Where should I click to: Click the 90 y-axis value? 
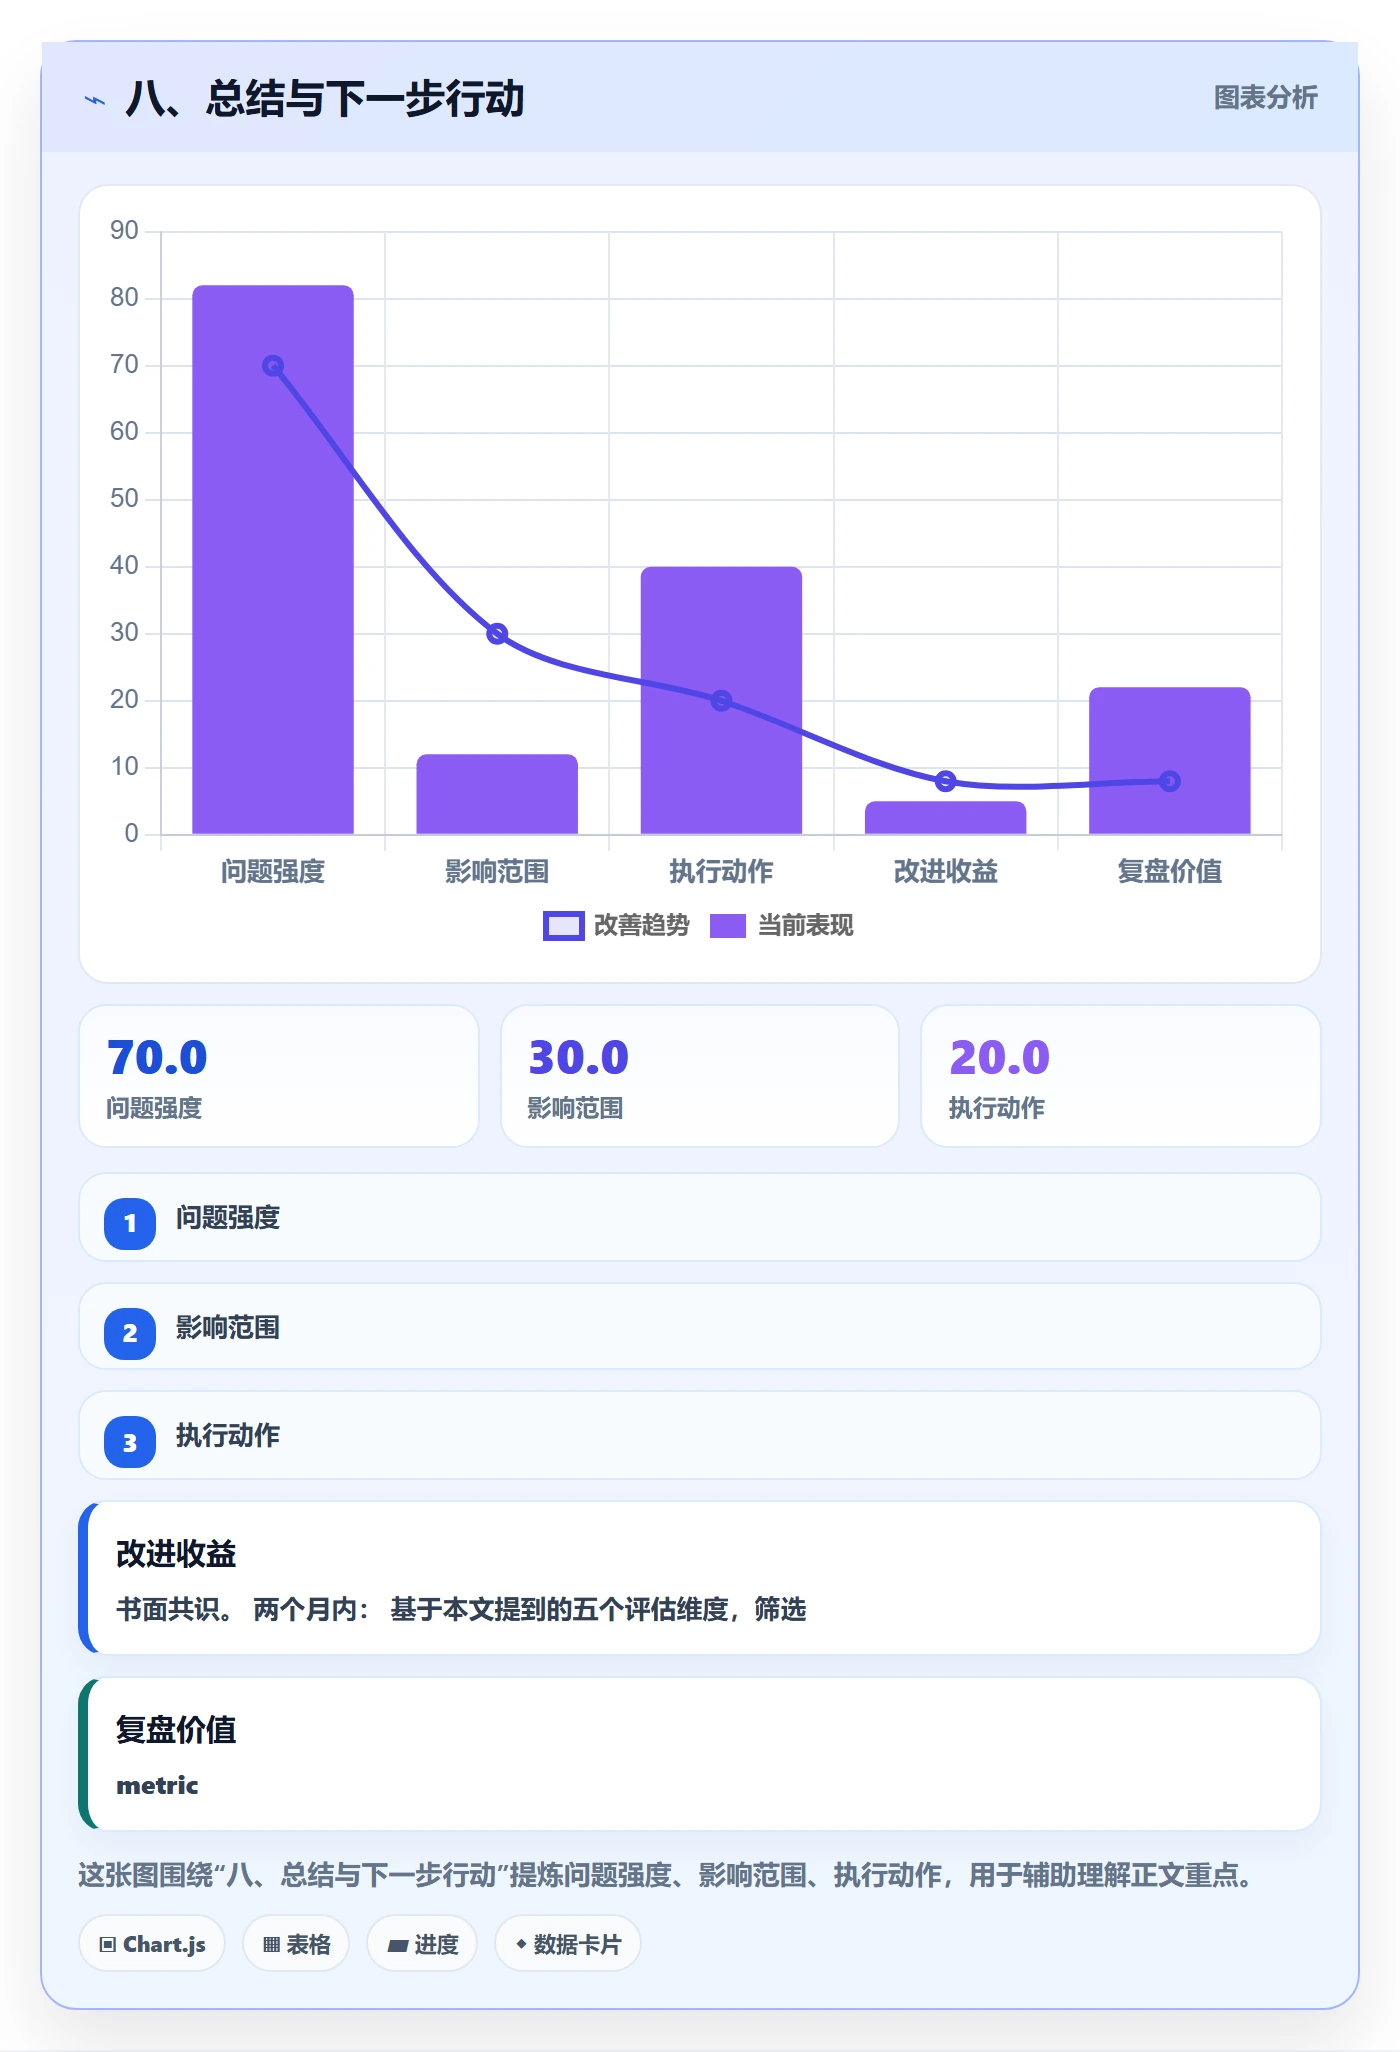(x=124, y=231)
